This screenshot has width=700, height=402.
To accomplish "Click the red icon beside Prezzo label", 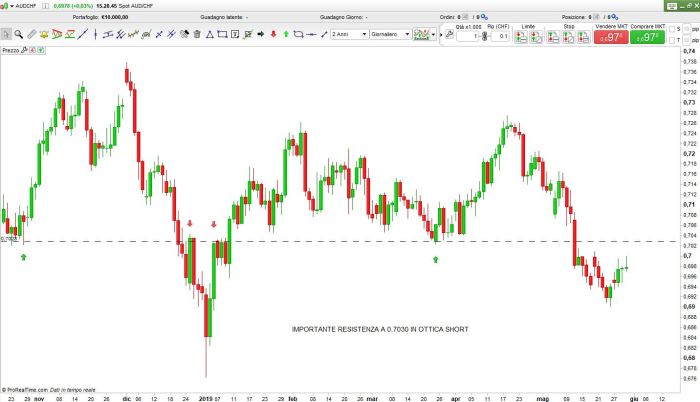I will pos(32,50).
